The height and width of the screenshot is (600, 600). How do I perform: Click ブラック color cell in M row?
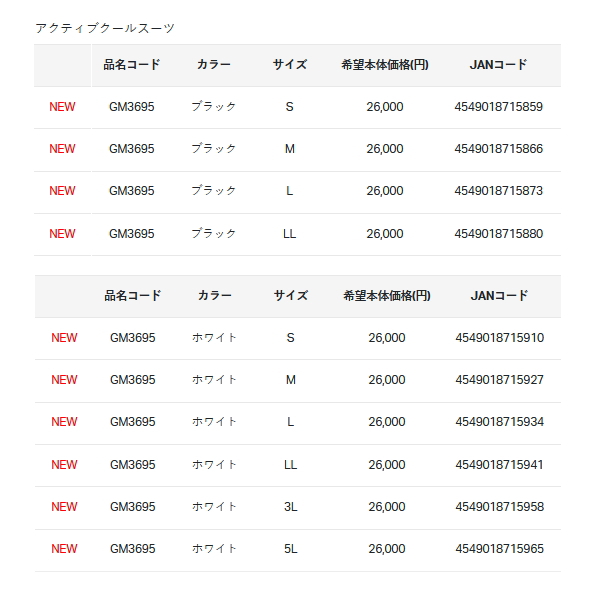point(213,149)
